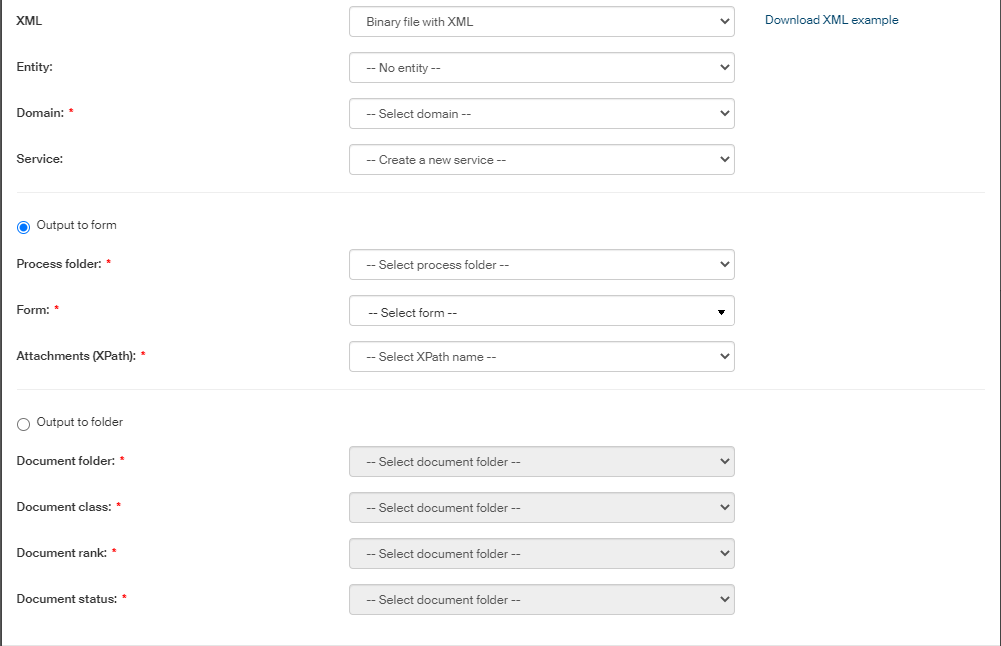
Task: Open the XML type dropdown
Action: (541, 22)
